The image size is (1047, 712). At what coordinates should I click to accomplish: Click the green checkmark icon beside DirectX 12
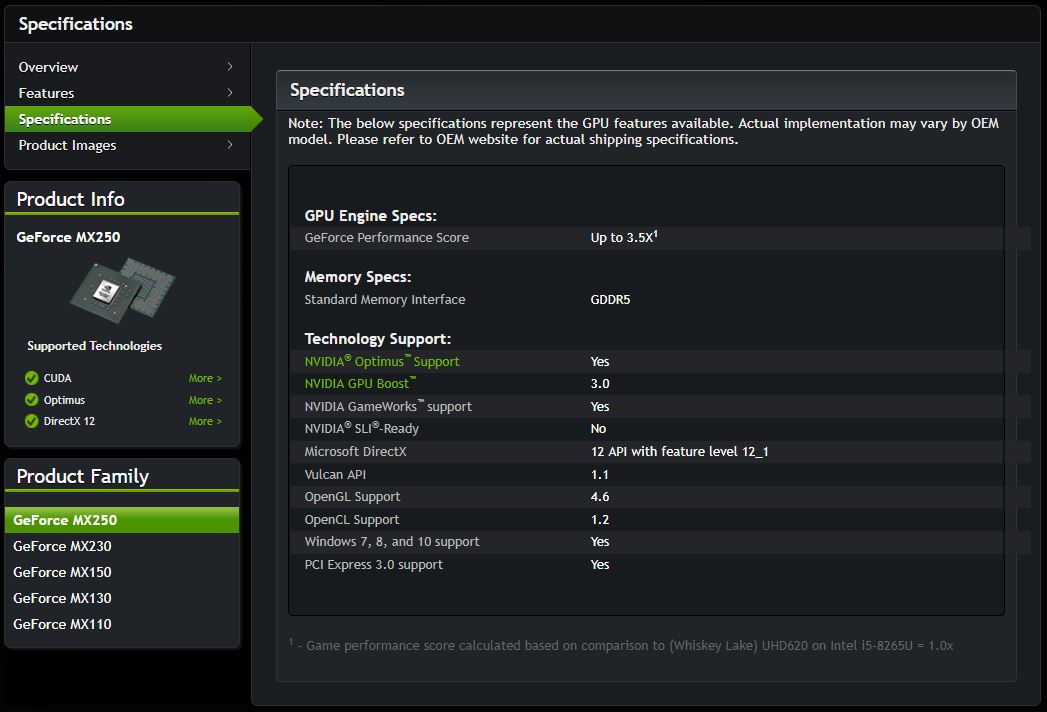coord(31,421)
